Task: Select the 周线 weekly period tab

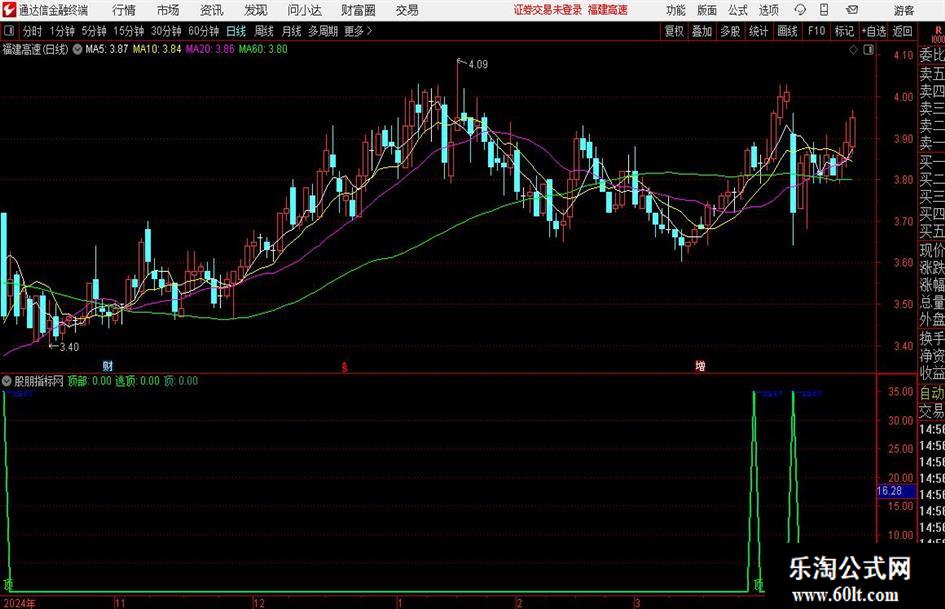Action: [x=264, y=31]
